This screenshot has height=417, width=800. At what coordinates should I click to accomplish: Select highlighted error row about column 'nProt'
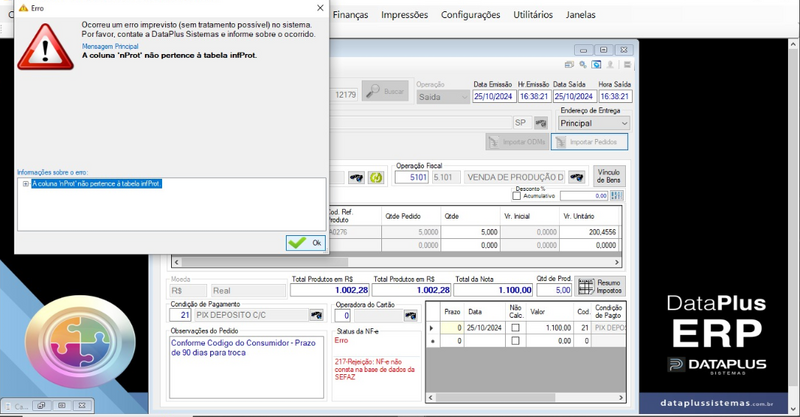(96, 184)
